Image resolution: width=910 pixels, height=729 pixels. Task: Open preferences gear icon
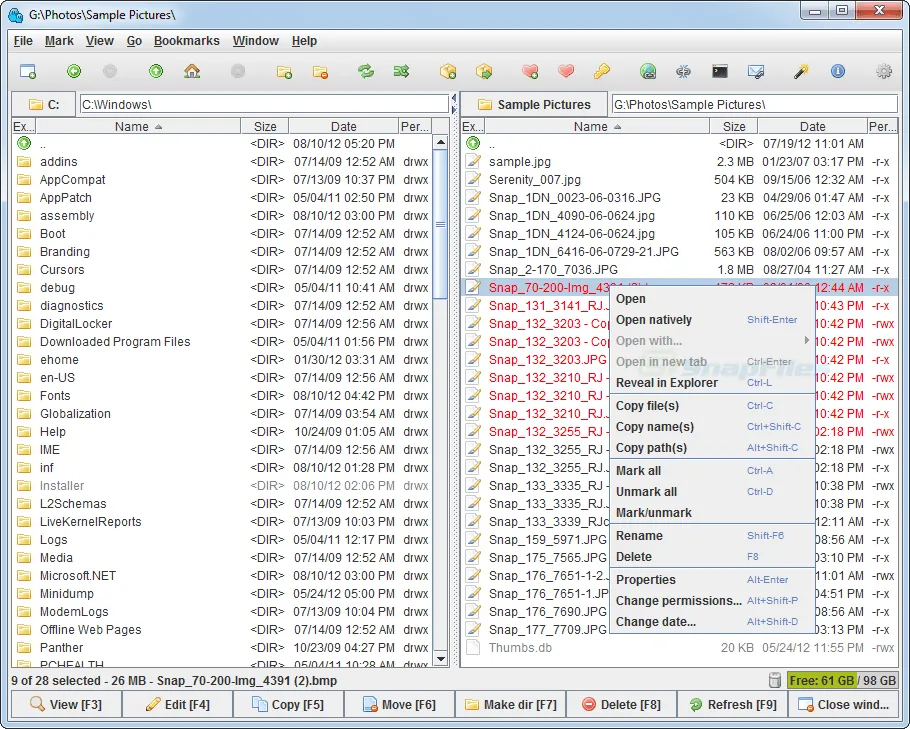(884, 71)
